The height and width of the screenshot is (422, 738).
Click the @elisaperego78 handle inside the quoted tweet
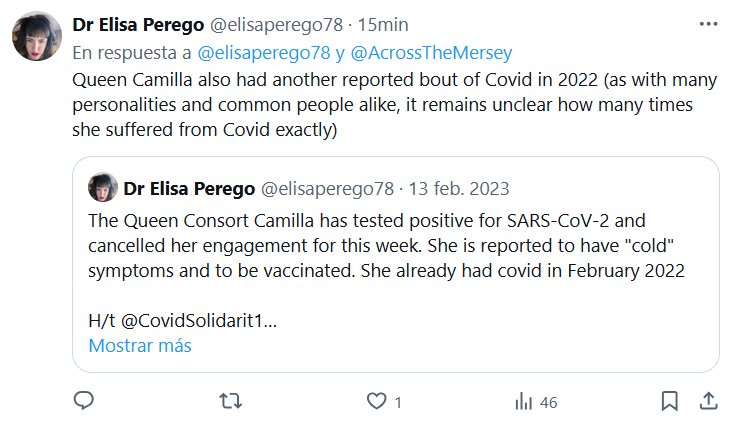pos(327,187)
